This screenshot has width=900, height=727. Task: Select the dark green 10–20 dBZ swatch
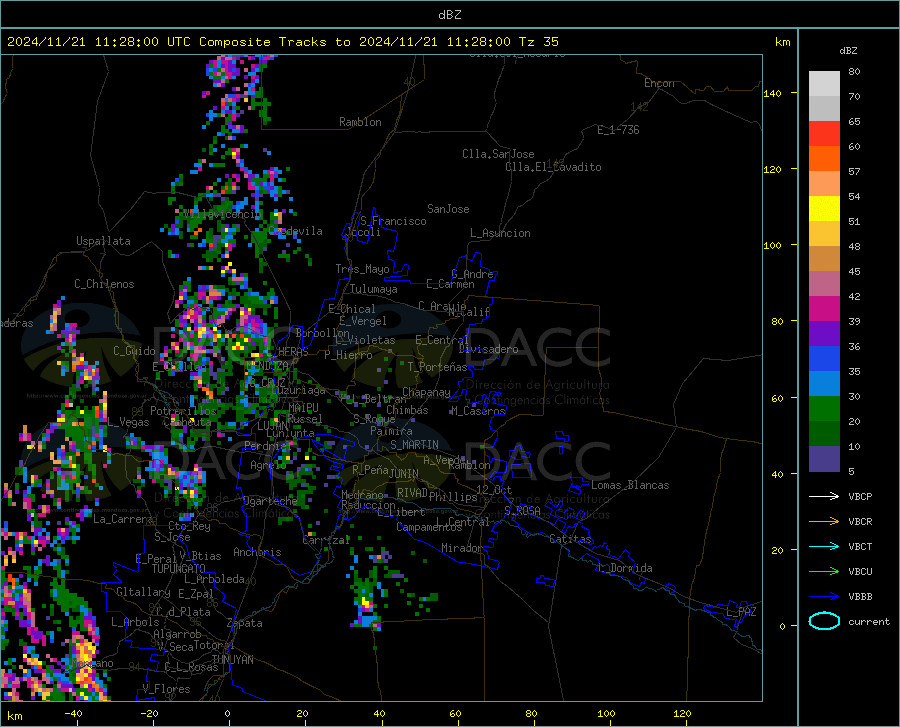pos(824,434)
